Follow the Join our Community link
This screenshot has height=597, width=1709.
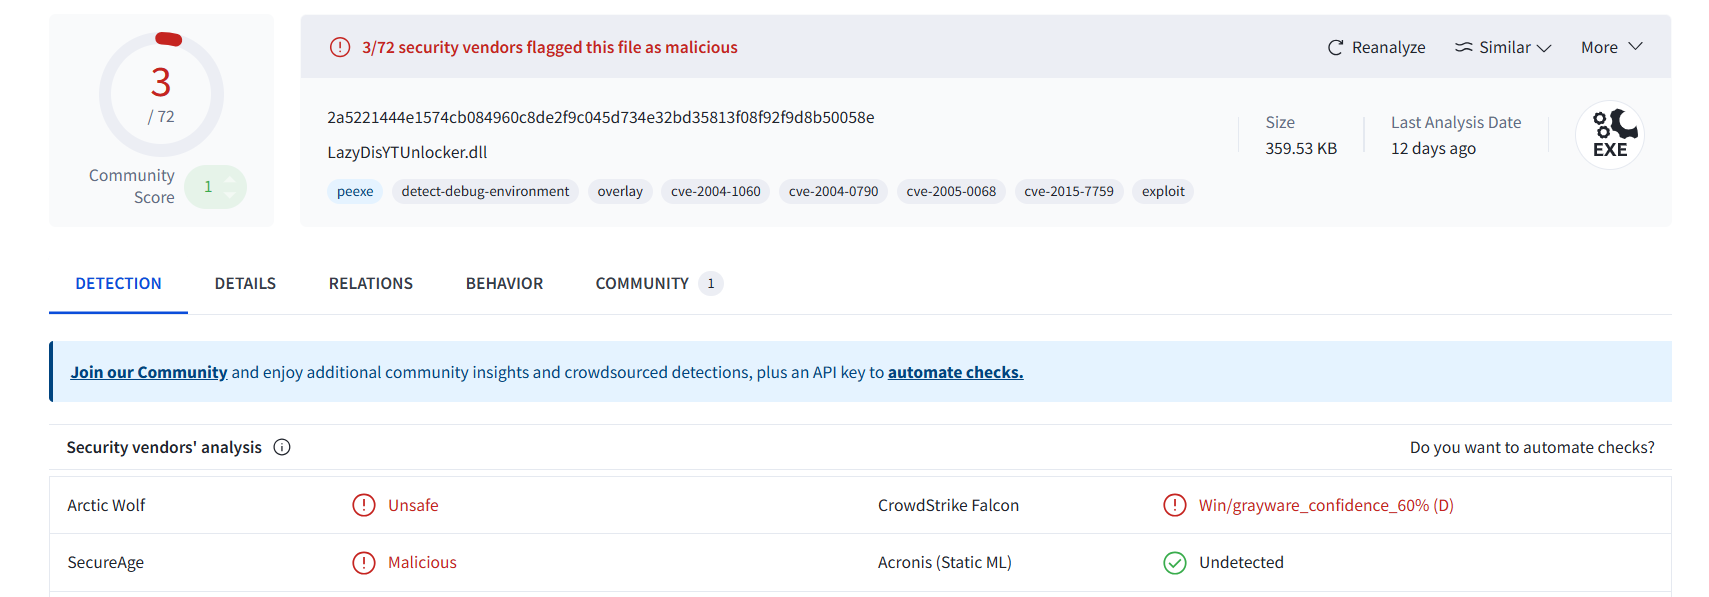[x=149, y=372]
